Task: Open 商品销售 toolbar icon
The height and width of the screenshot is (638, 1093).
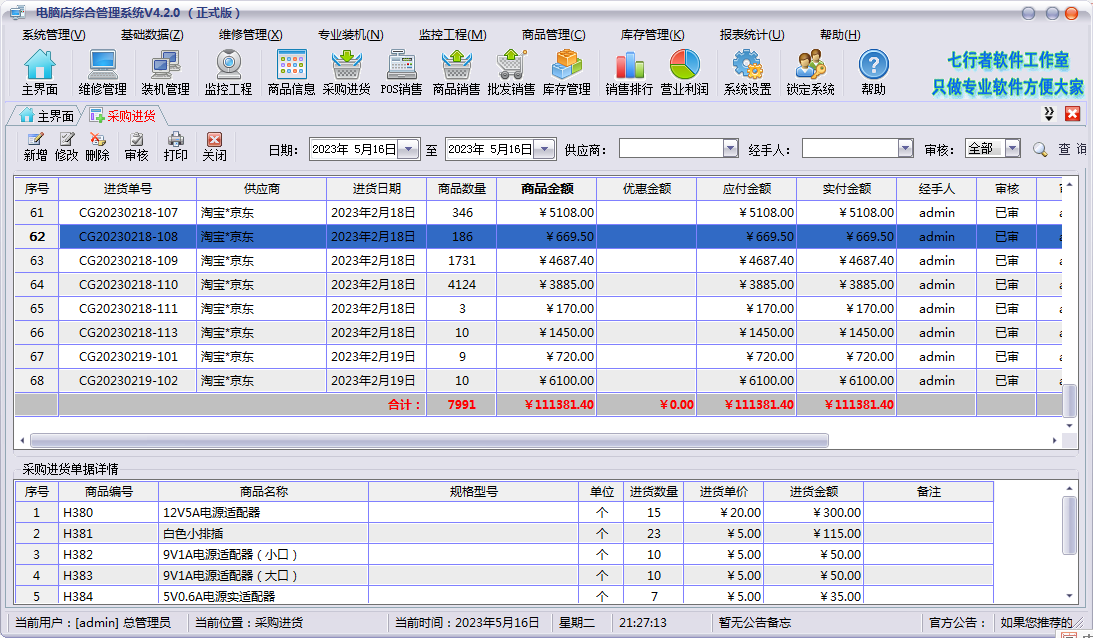Action: (x=457, y=73)
